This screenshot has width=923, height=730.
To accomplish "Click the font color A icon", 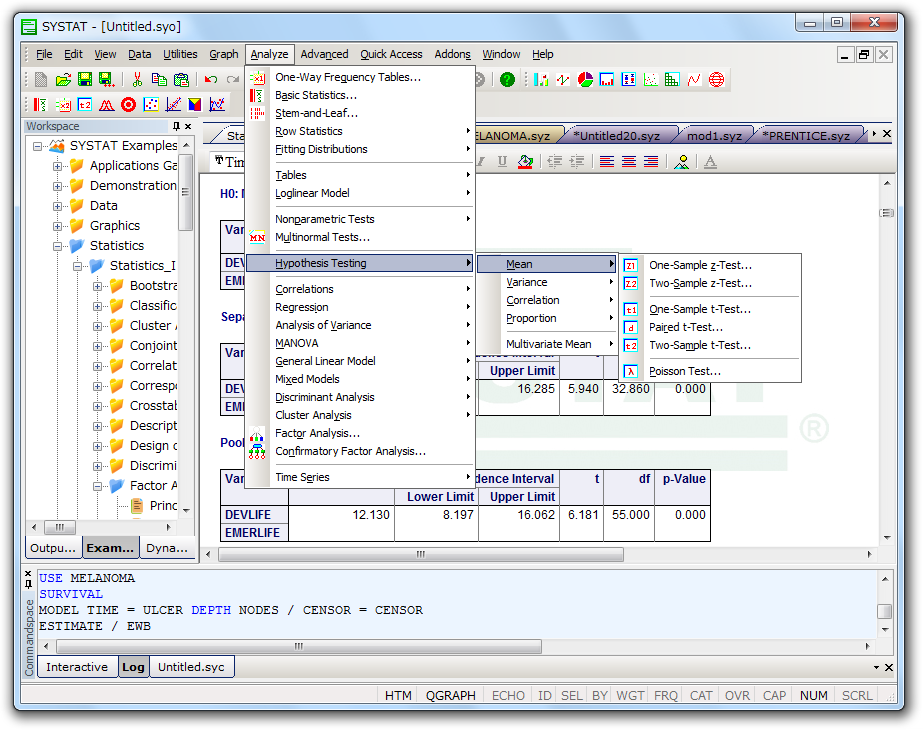I will tap(710, 161).
